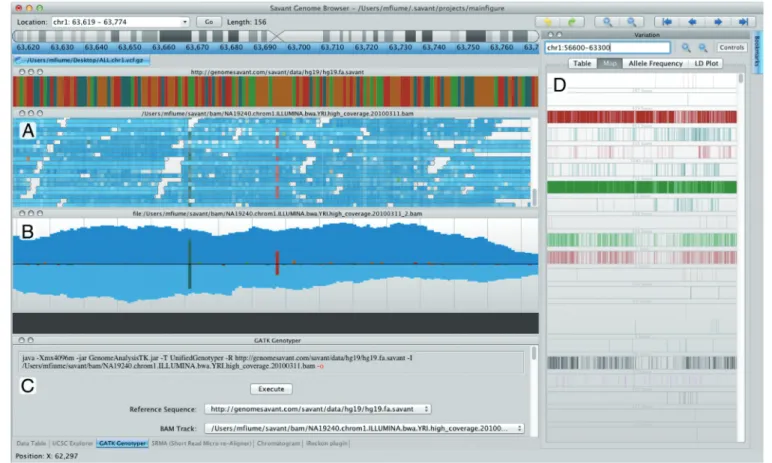772x463 pixels.
Task: Click the red variant bar in coverage track B
Action: coord(277,263)
